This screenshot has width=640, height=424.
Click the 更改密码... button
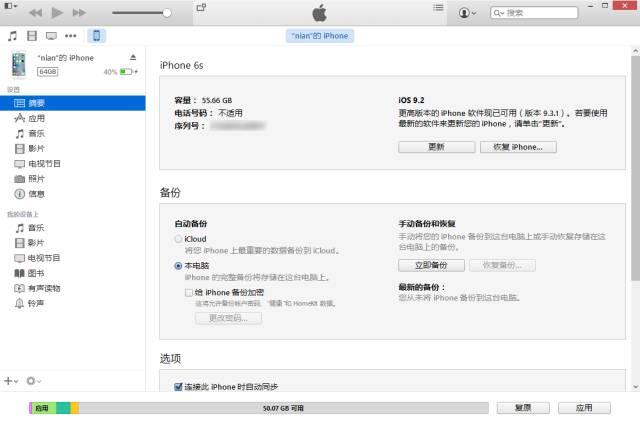228,318
